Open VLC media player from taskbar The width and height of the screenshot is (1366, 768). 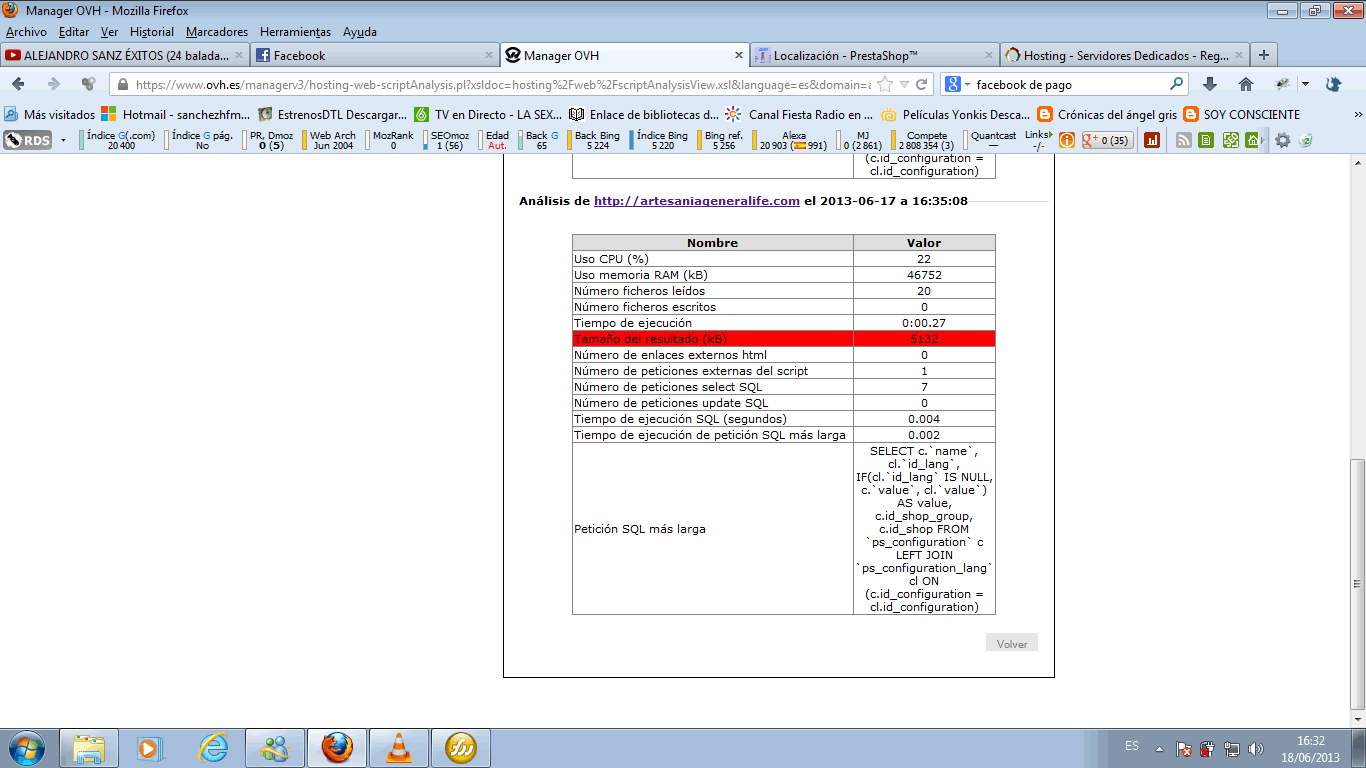(x=398, y=747)
